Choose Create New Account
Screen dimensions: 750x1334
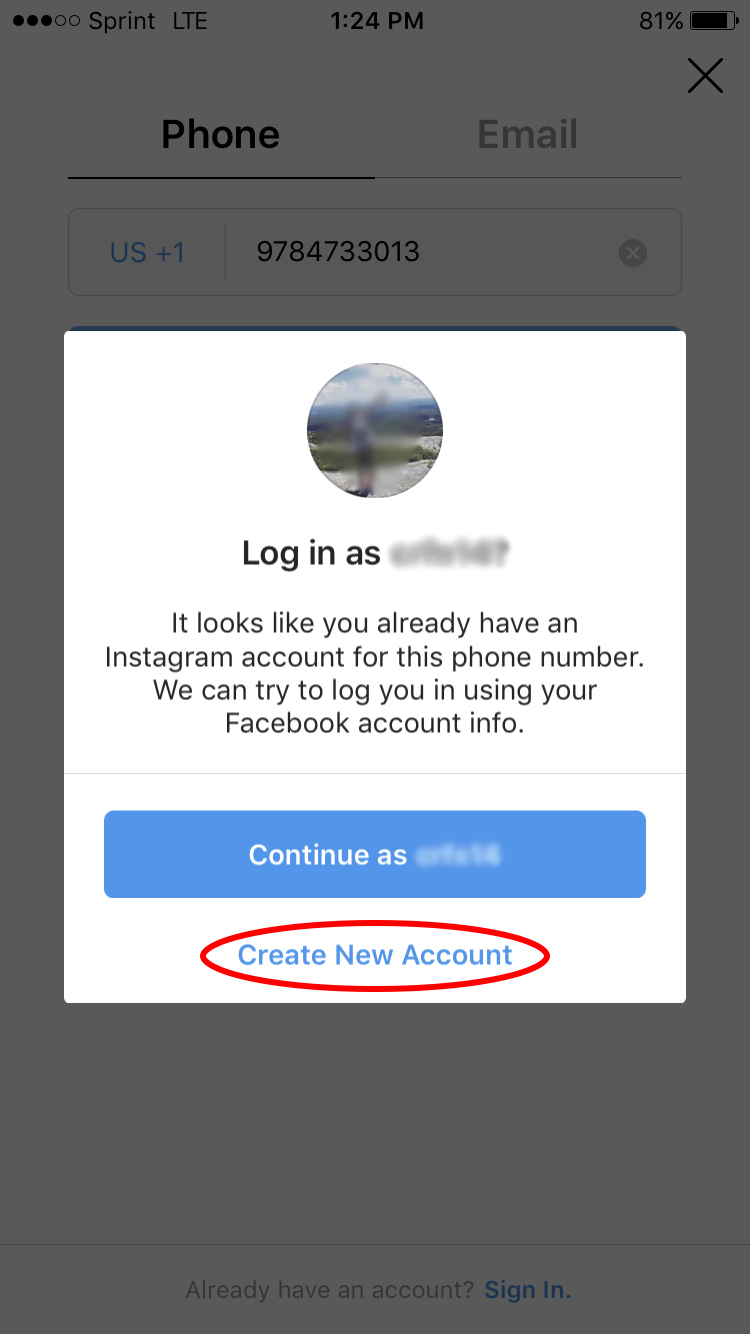[x=375, y=955]
